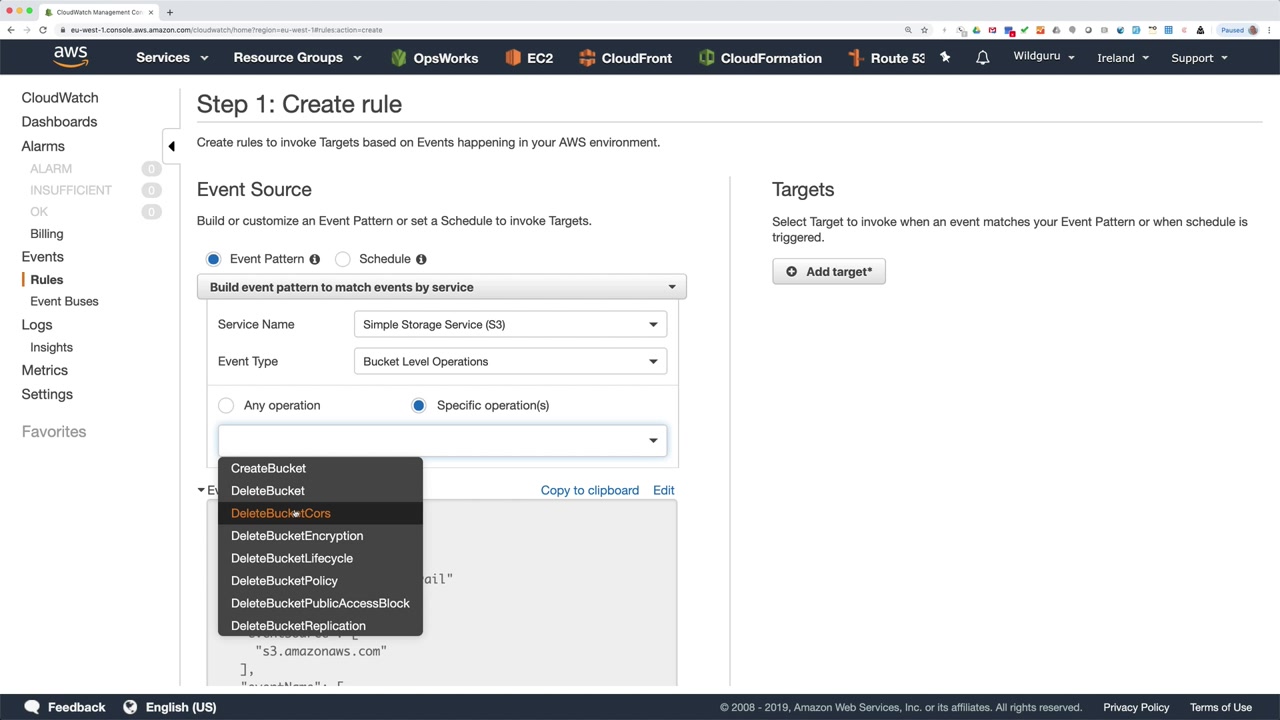
Task: Expand the Ireland region menu
Action: [x=1122, y=58]
